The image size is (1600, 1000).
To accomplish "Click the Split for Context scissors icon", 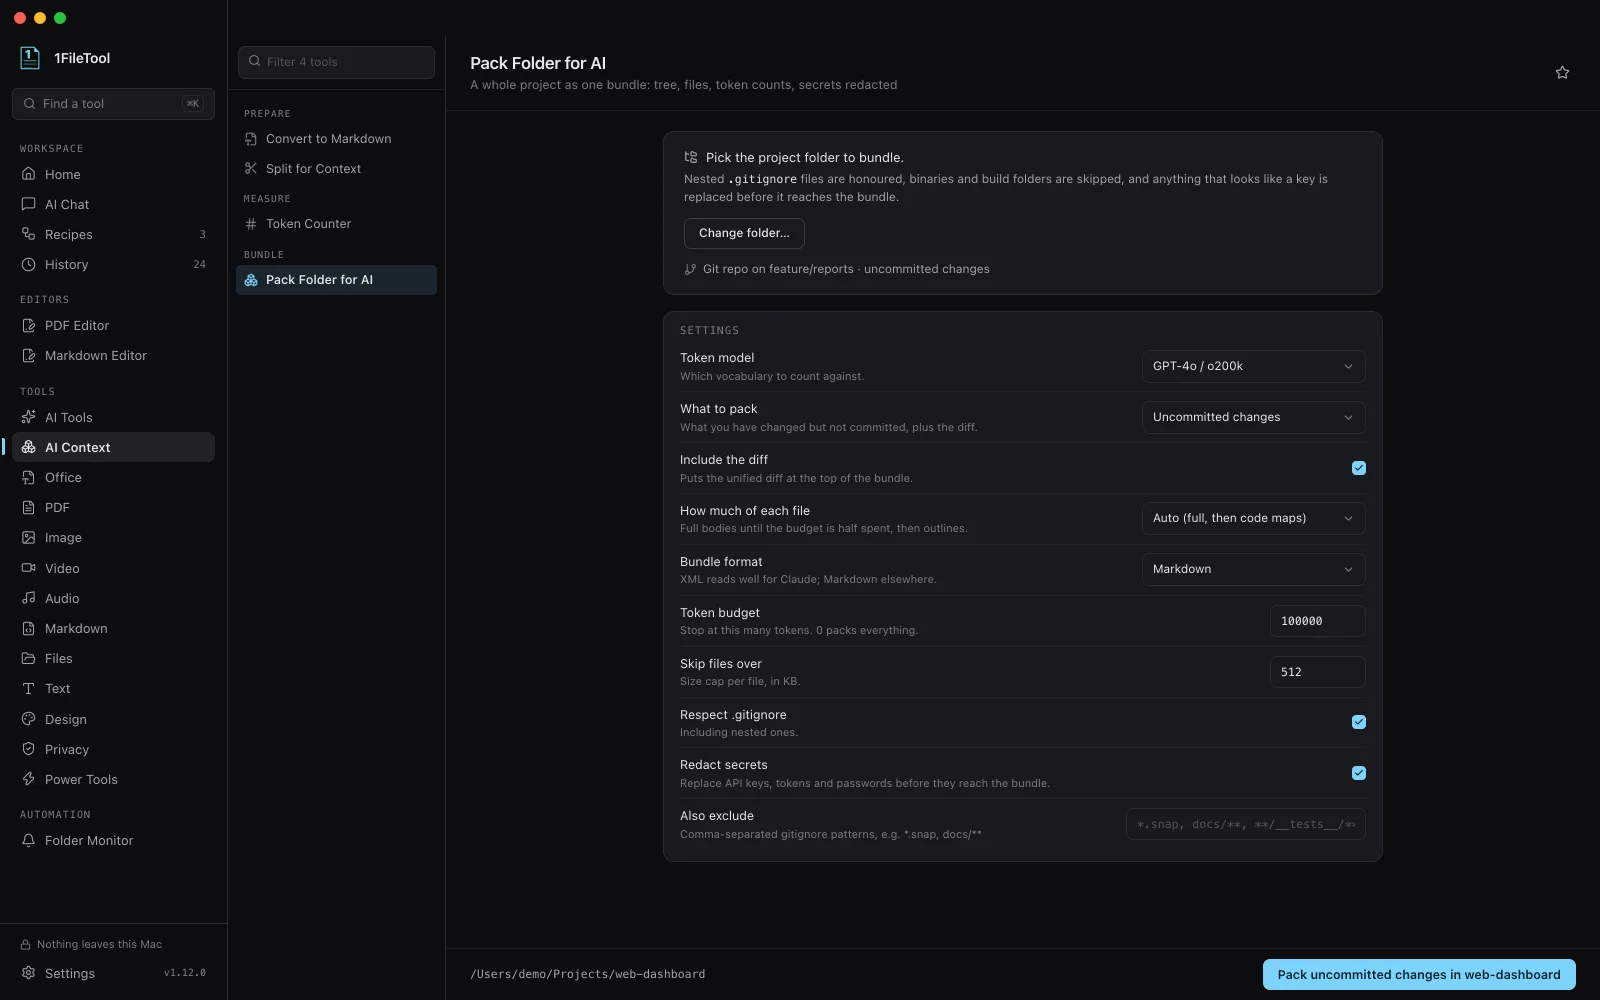I will (x=251, y=168).
